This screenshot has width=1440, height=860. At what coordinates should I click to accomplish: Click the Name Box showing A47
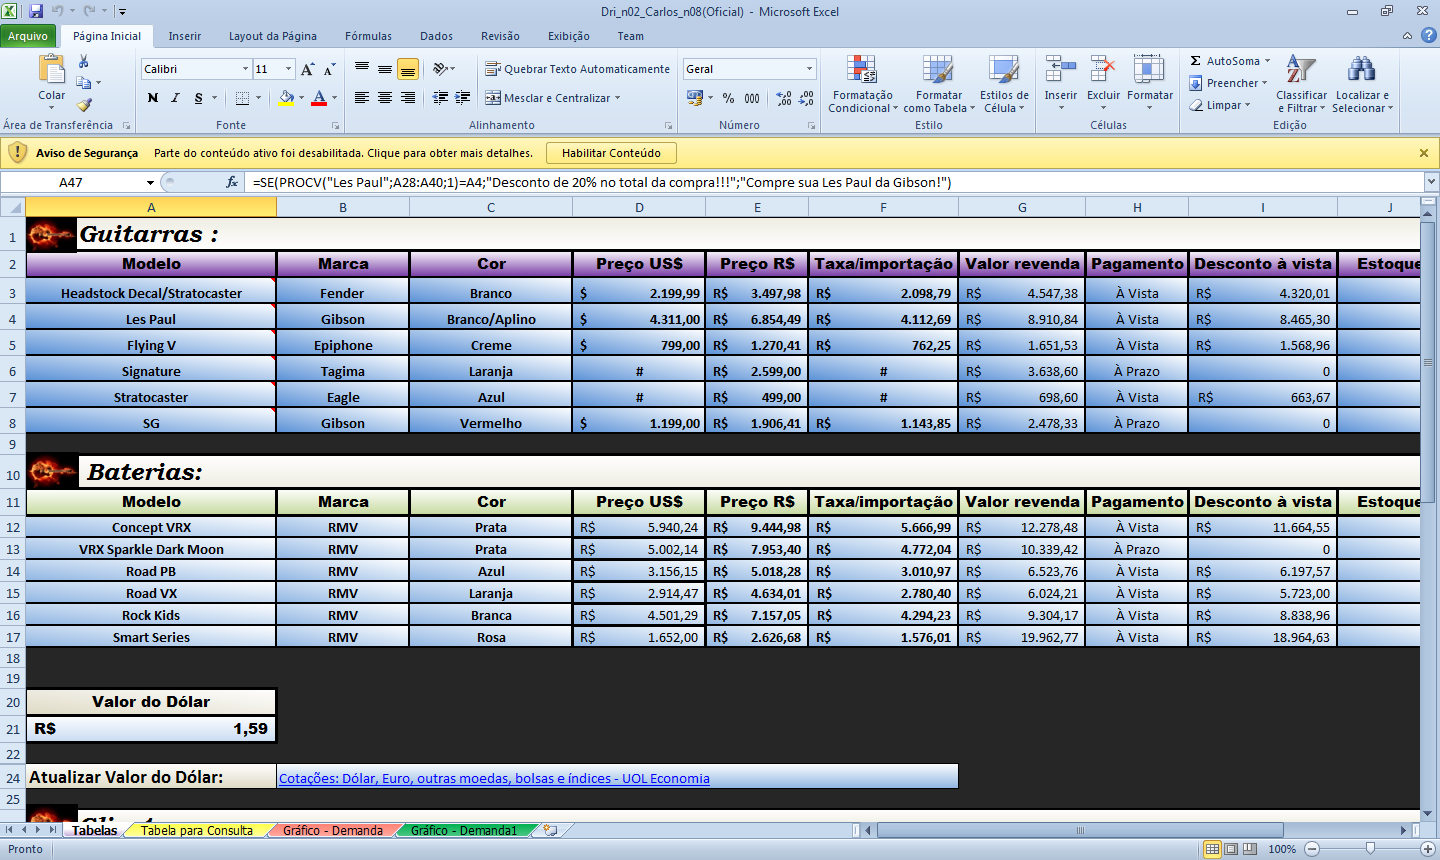coord(72,182)
